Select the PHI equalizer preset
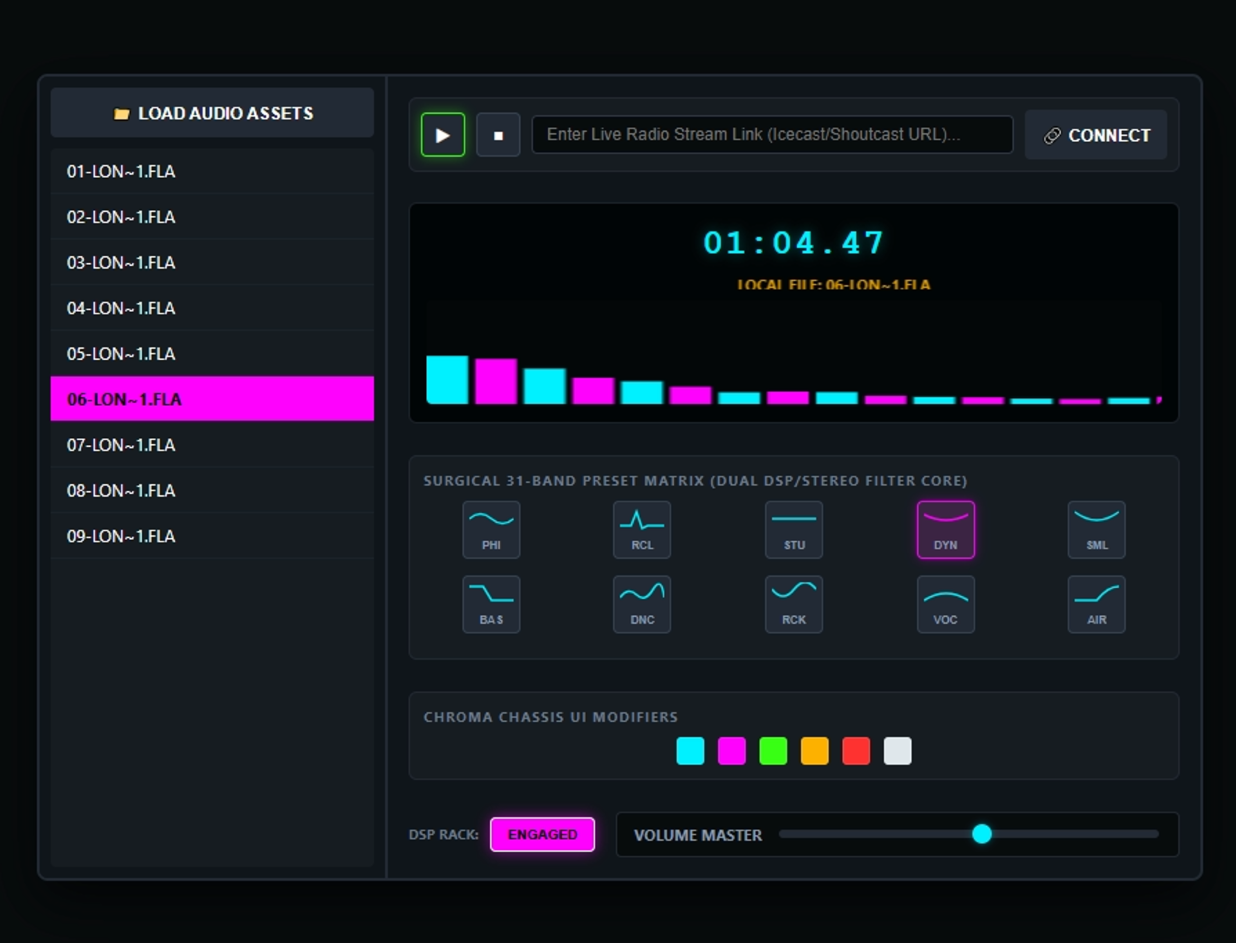This screenshot has height=943, width=1236. [x=491, y=529]
